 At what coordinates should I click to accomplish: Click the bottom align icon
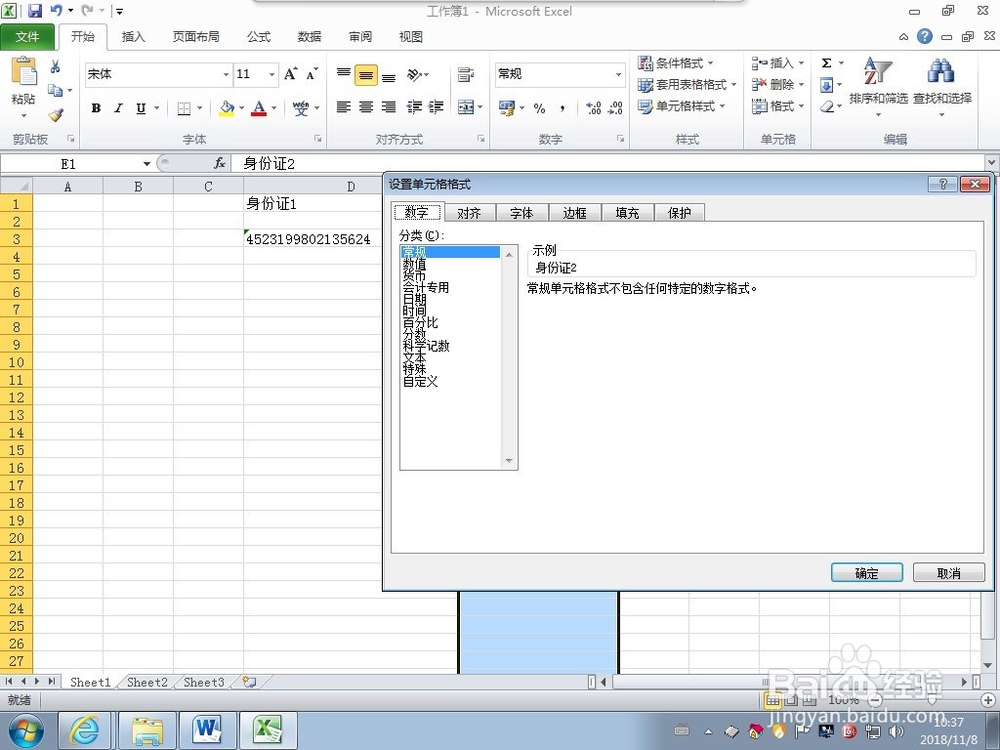coord(388,75)
